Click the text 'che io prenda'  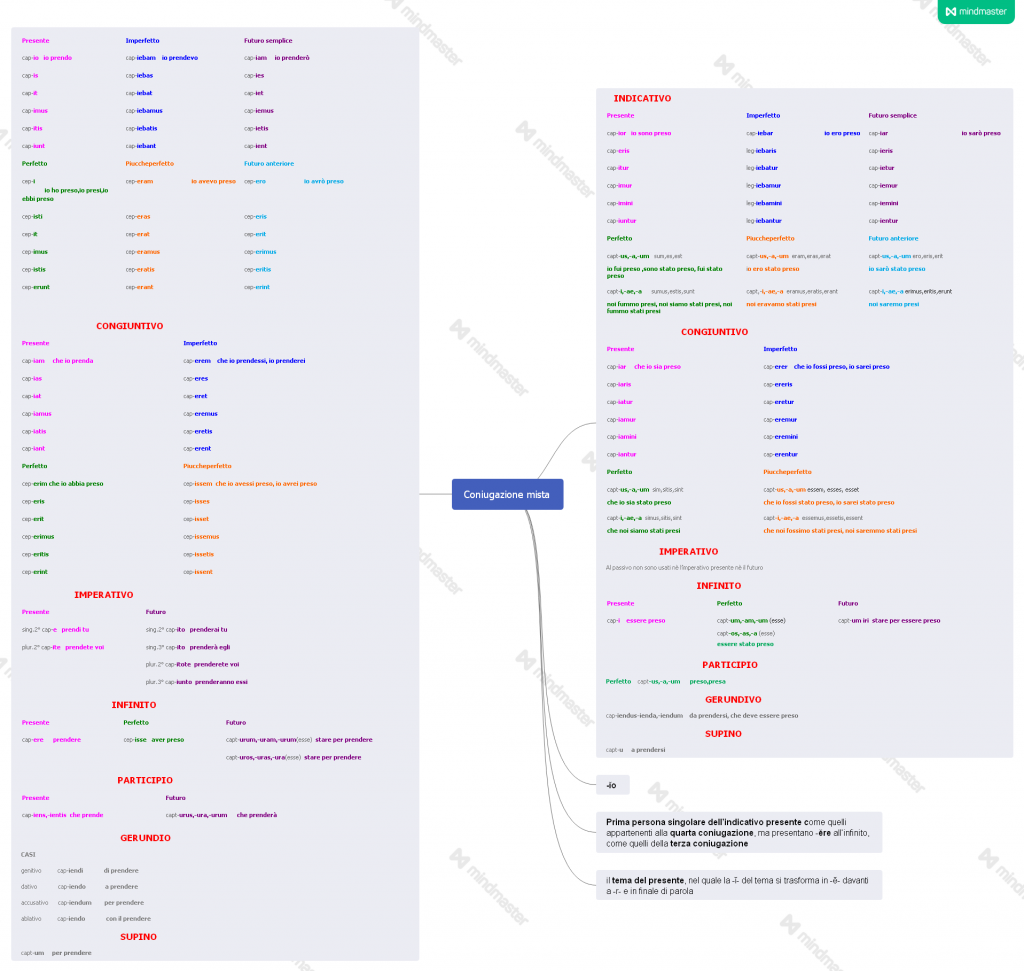pyautogui.click(x=73, y=361)
